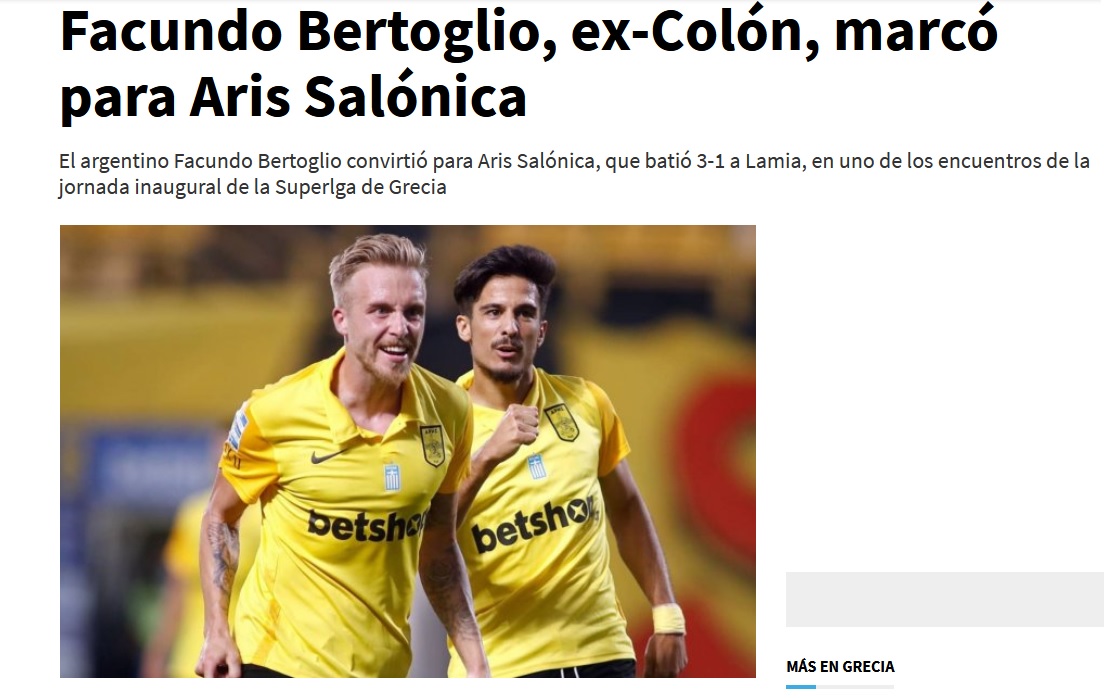This screenshot has width=1104, height=698.
Task: Click the league sleeve badge on the blond player's shoulder
Action: click(x=237, y=430)
